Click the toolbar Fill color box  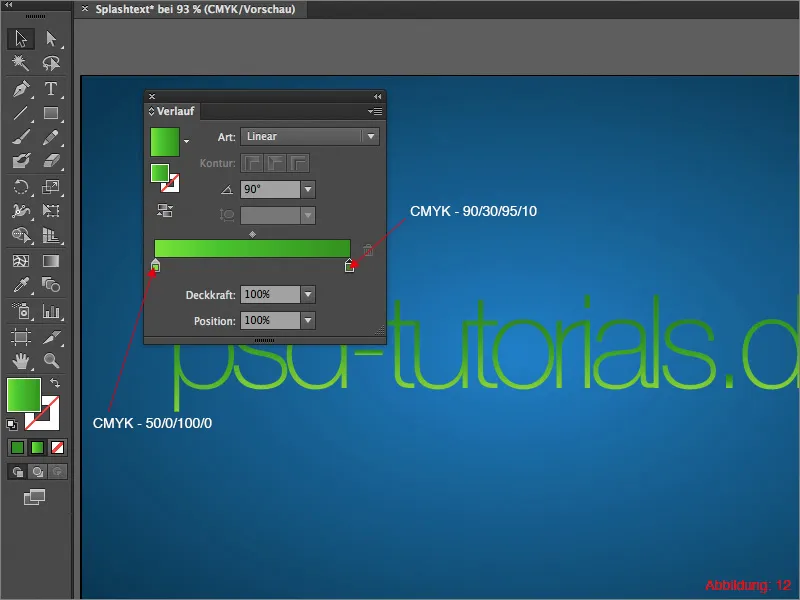tap(23, 395)
